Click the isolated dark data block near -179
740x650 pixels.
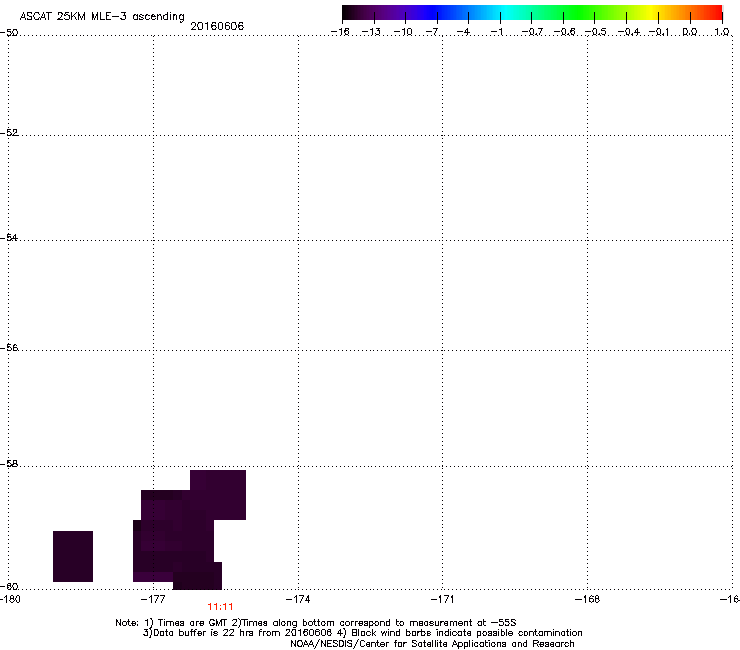73,556
